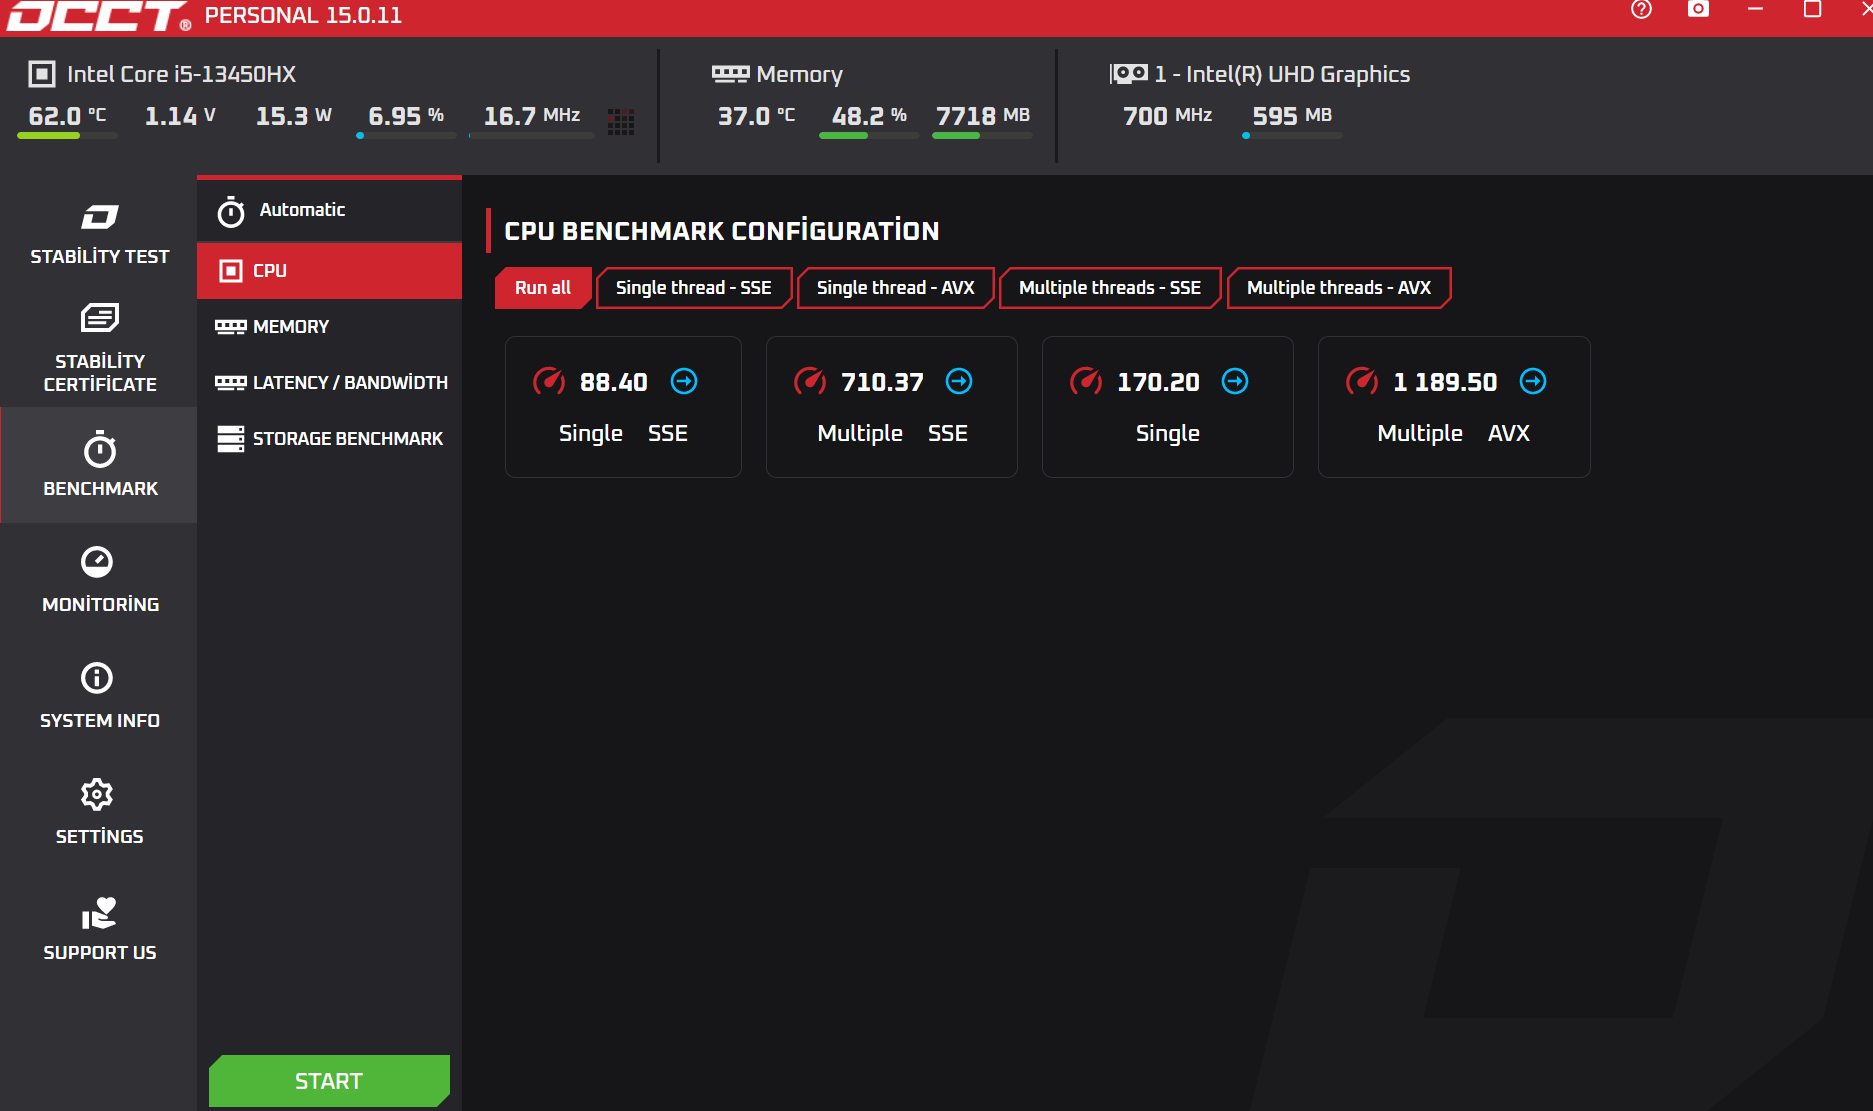Select Multiple threads - AVX option
The height and width of the screenshot is (1111, 1873).
click(1339, 288)
